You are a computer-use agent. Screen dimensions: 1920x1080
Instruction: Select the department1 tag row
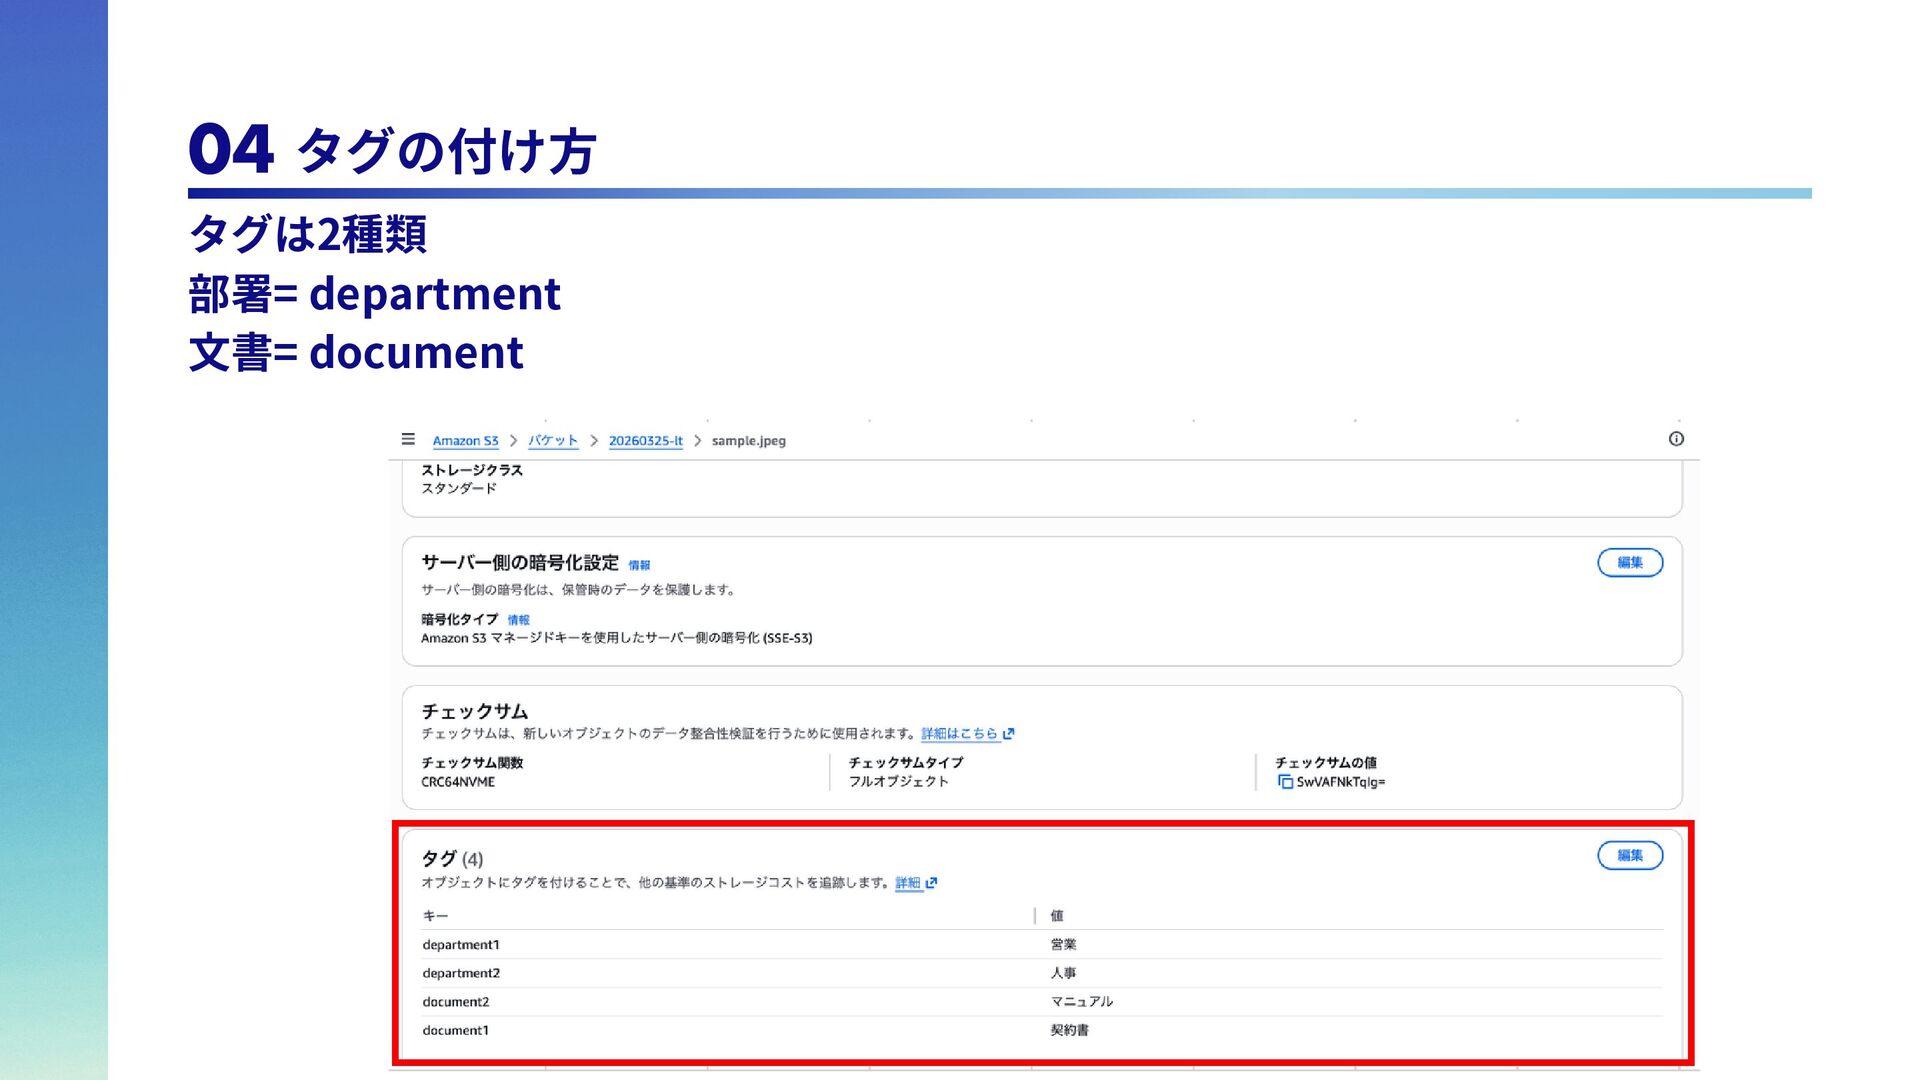[461, 945]
